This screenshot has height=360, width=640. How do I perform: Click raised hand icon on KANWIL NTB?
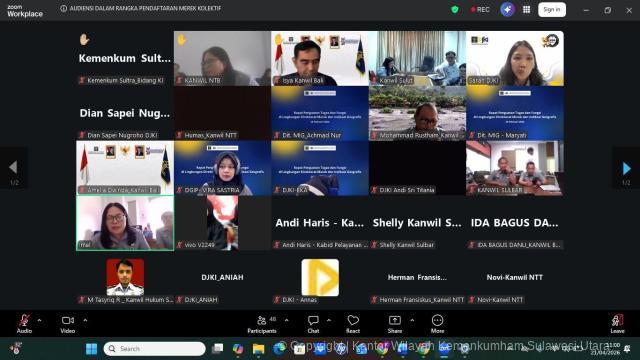[x=182, y=39]
